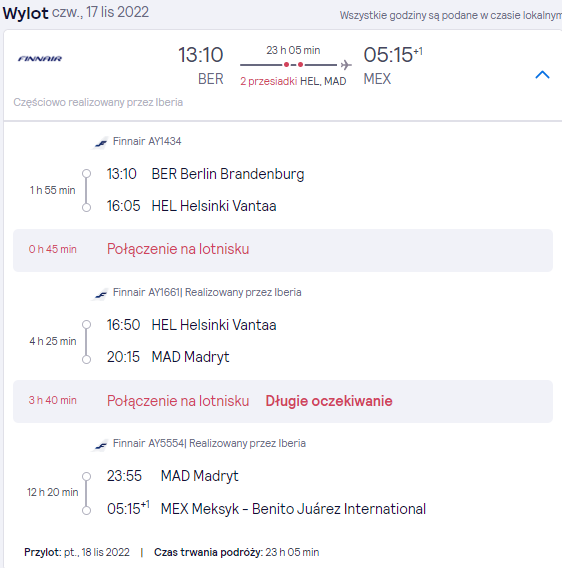
Task: Click the 'Realizowany przez Iberia' label on AY1661
Action: (x=243, y=292)
